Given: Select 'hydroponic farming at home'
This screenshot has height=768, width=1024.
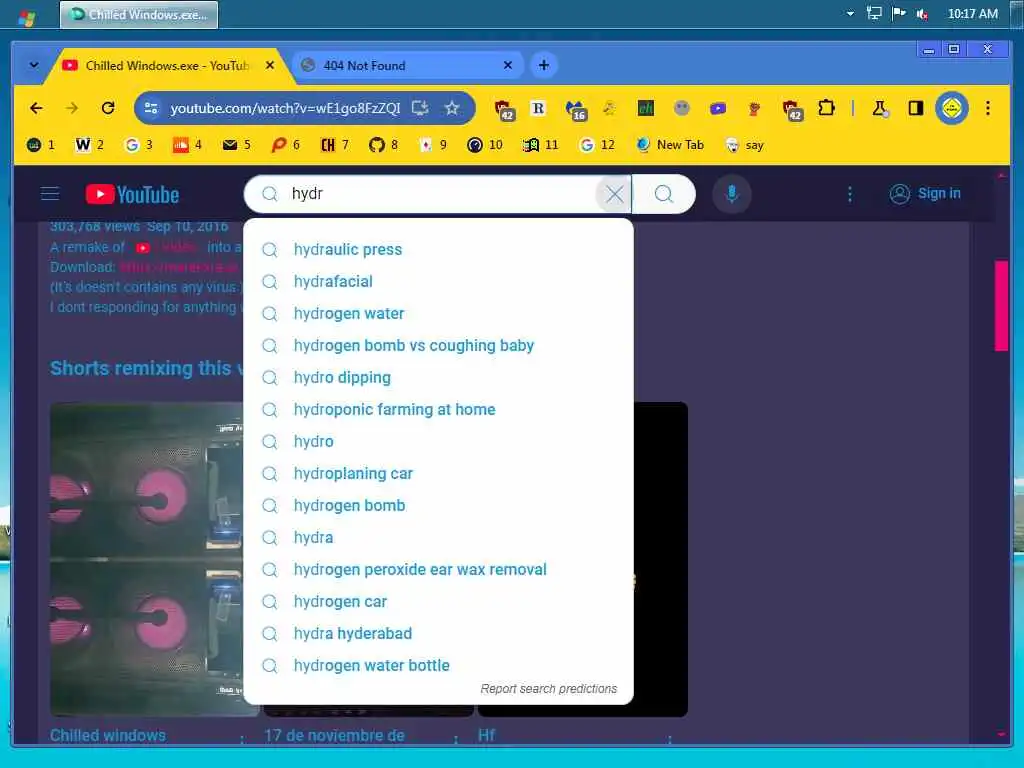Looking at the screenshot, I should tap(438, 409).
